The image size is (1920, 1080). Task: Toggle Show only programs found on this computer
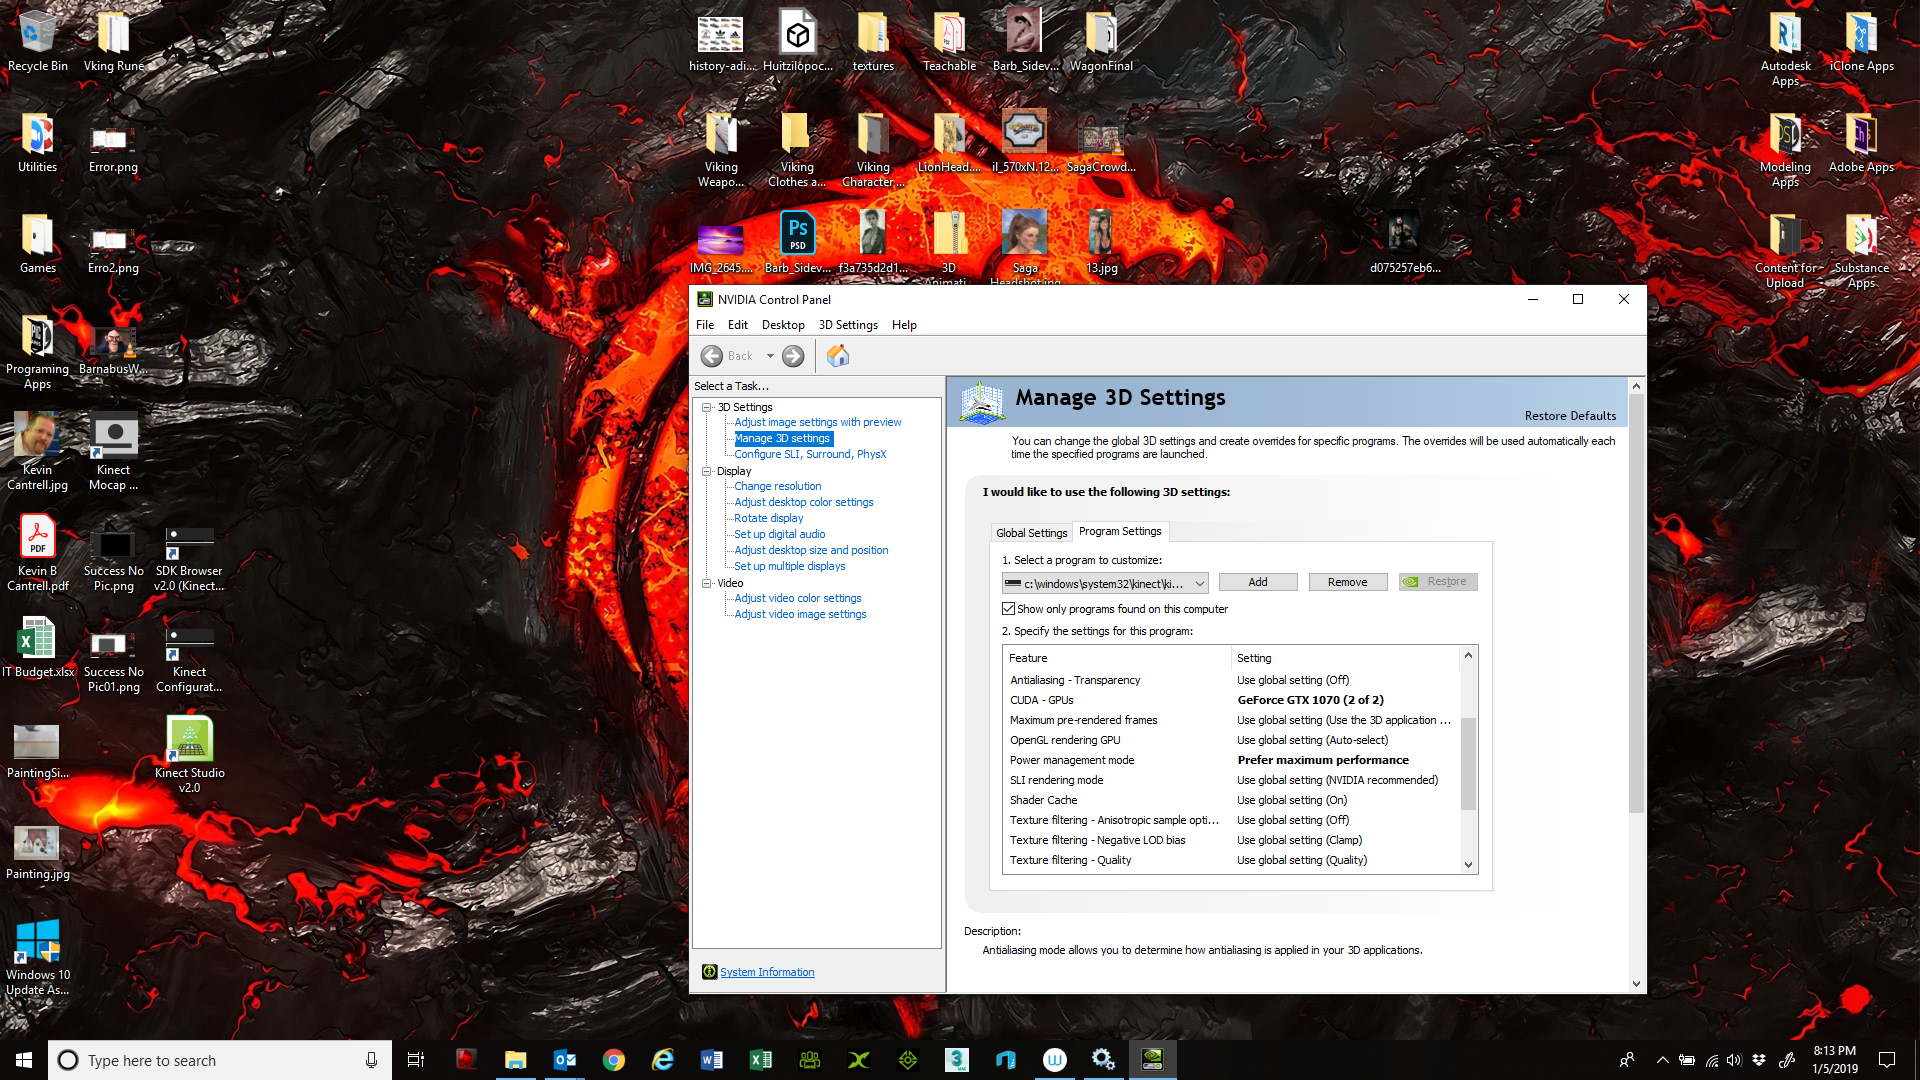[1008, 609]
